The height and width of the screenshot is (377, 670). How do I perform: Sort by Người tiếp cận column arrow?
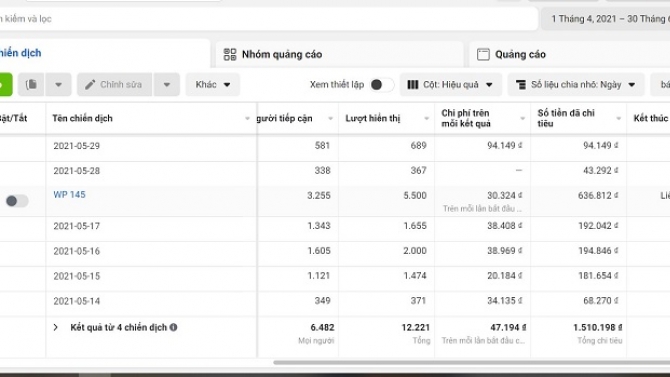point(330,118)
